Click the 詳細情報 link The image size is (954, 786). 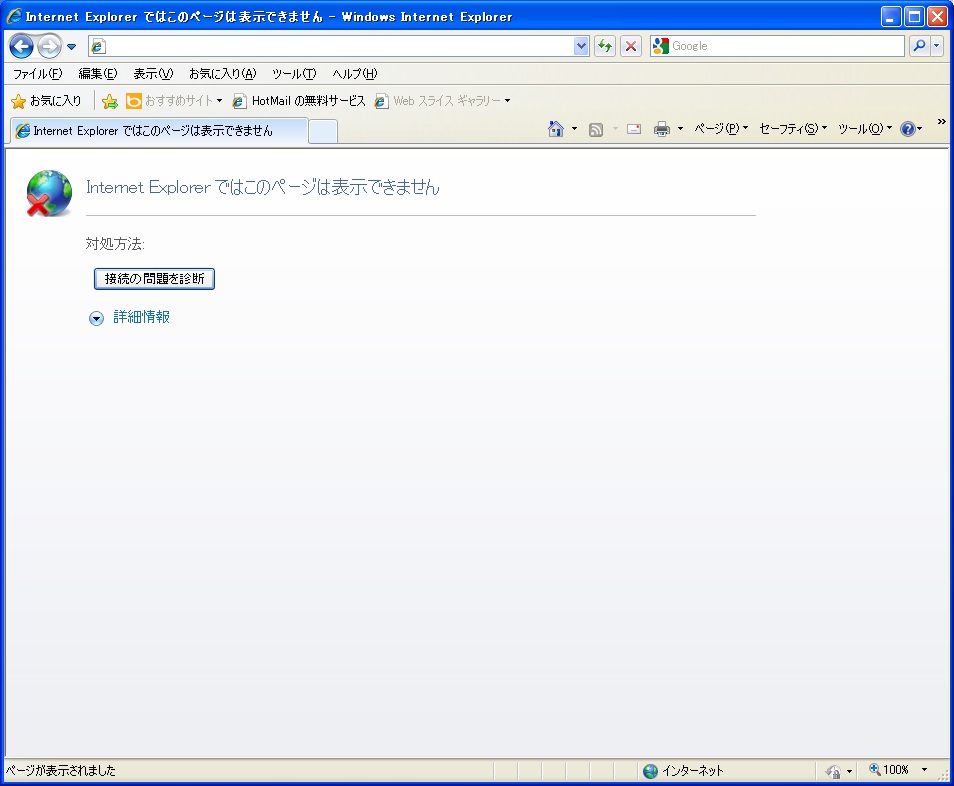[142, 317]
